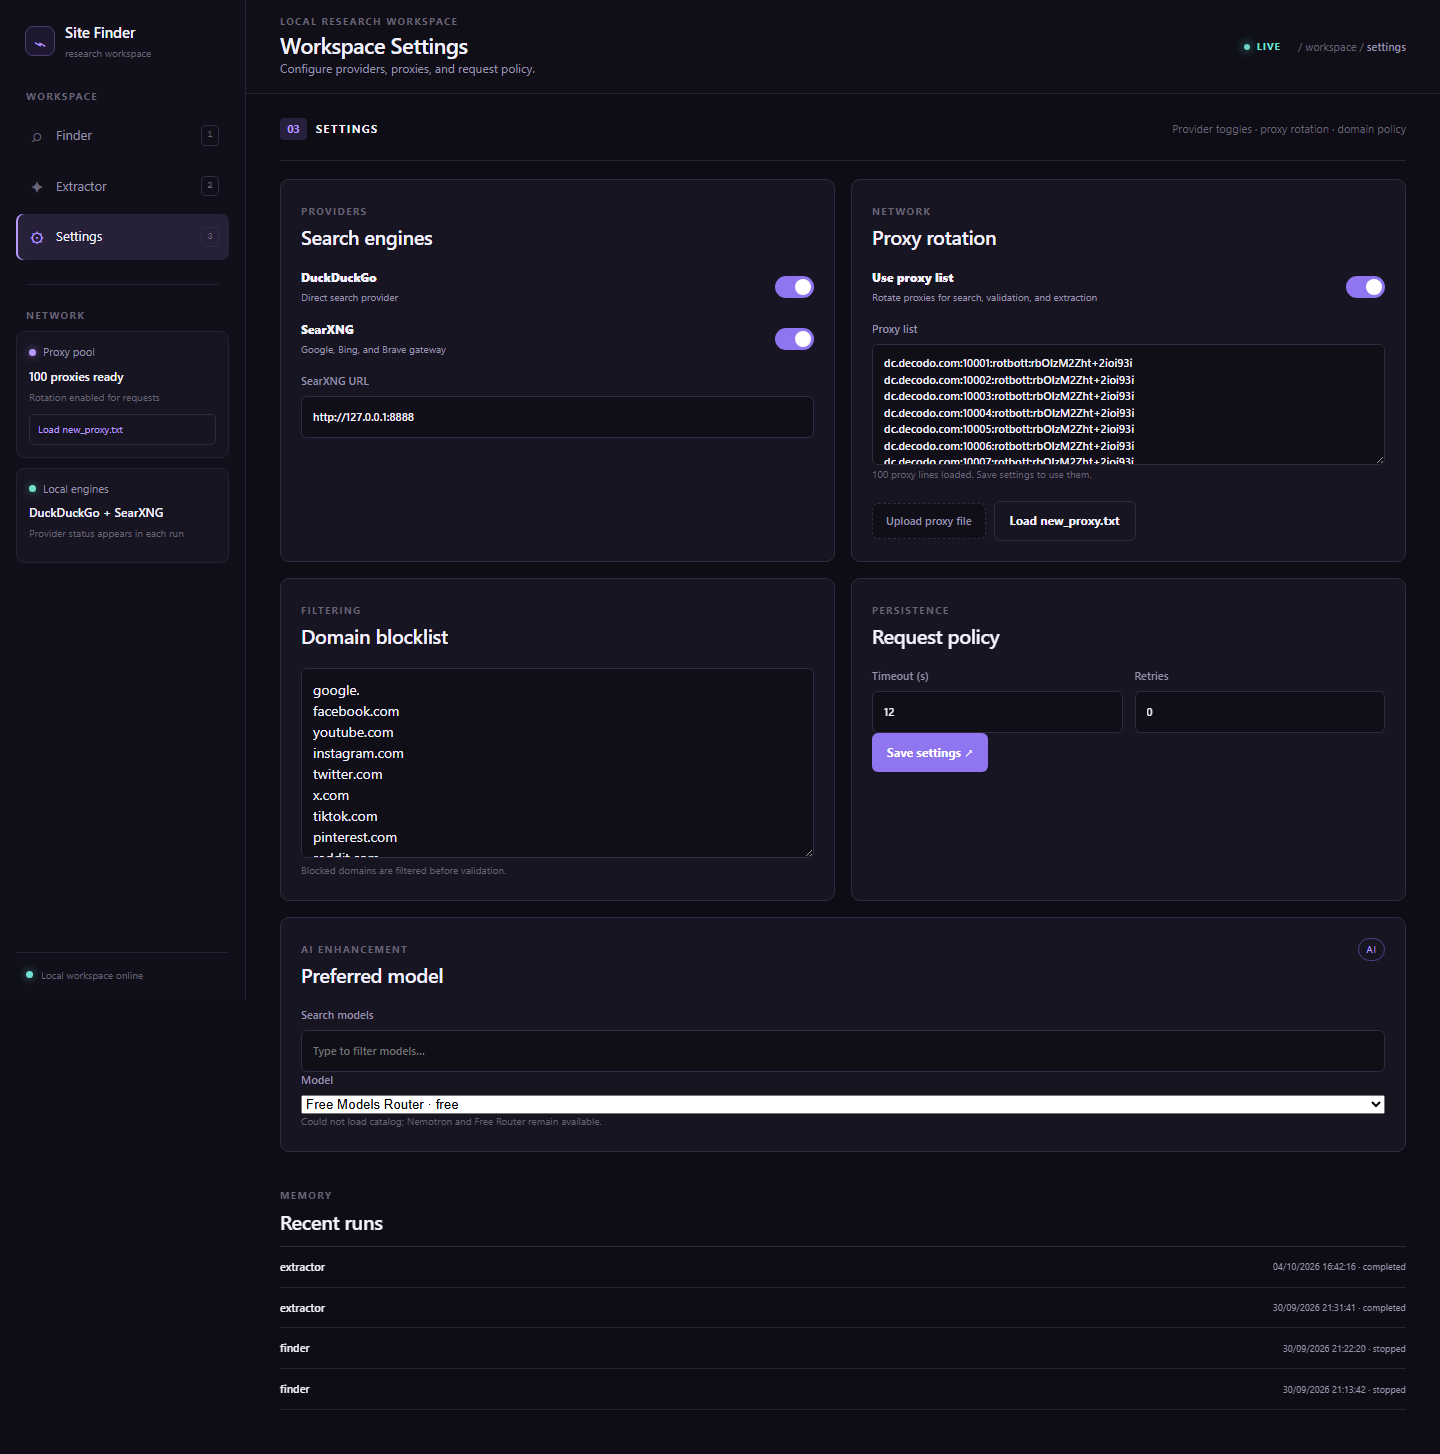
Task: Click the "Could not load catalog" message
Action: click(451, 1122)
